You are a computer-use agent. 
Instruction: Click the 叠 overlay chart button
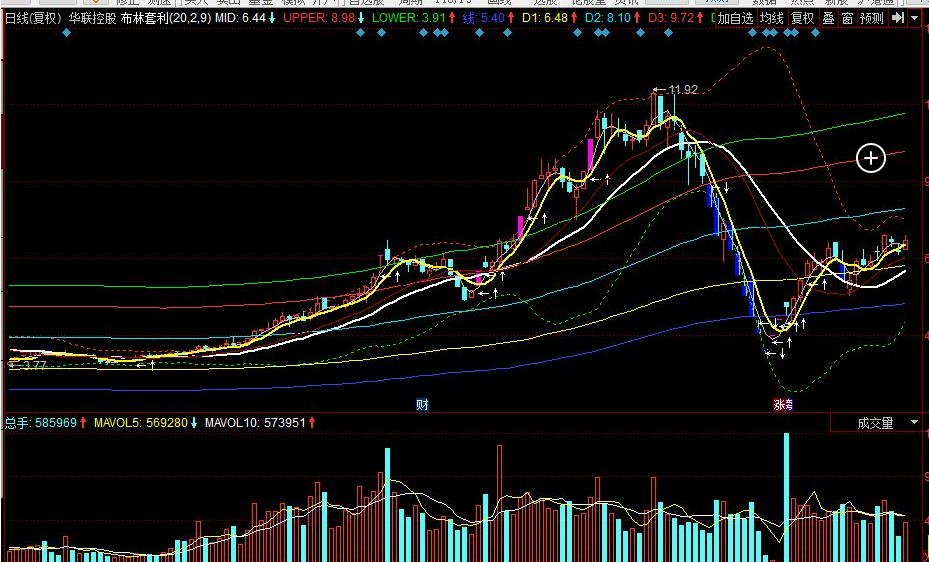[x=829, y=18]
